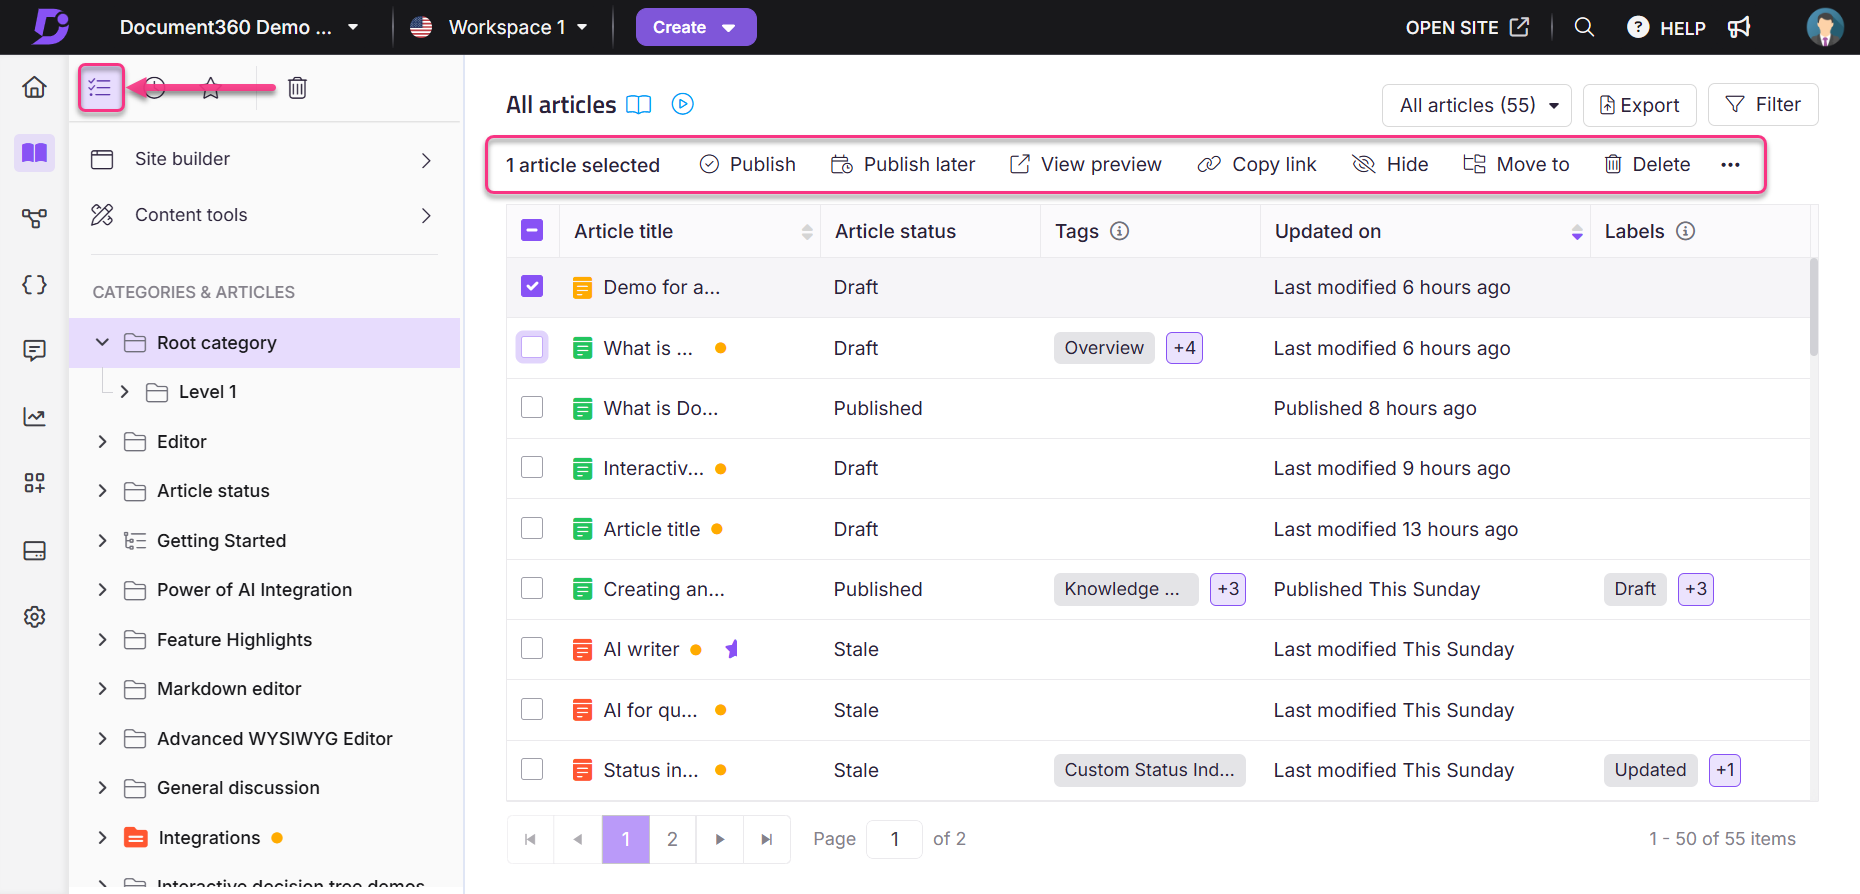Collapse the Root category folder
The height and width of the screenshot is (894, 1860).
[102, 342]
